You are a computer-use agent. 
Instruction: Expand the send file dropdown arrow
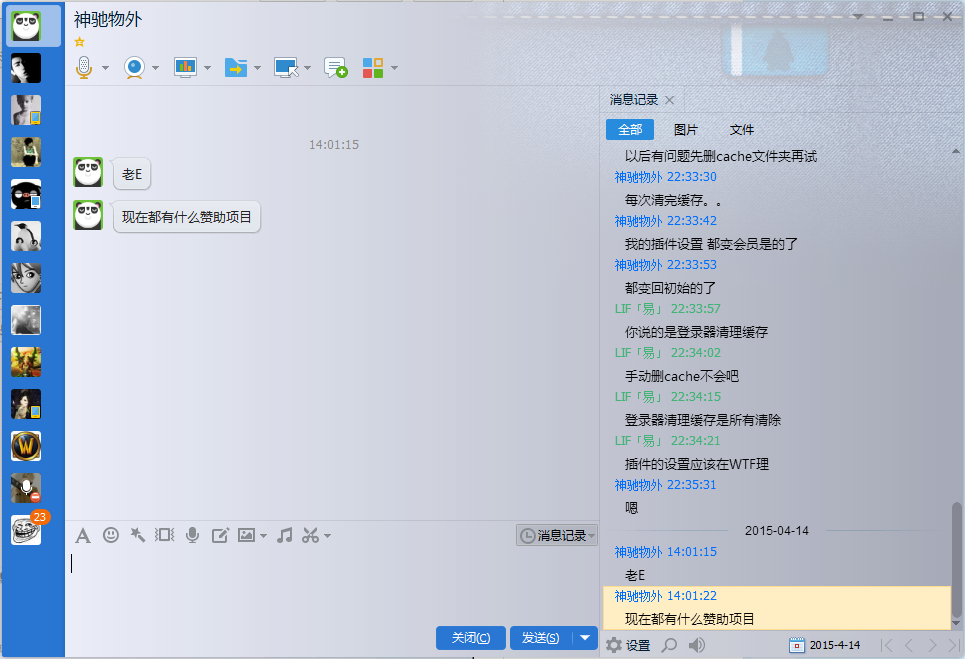click(x=257, y=68)
